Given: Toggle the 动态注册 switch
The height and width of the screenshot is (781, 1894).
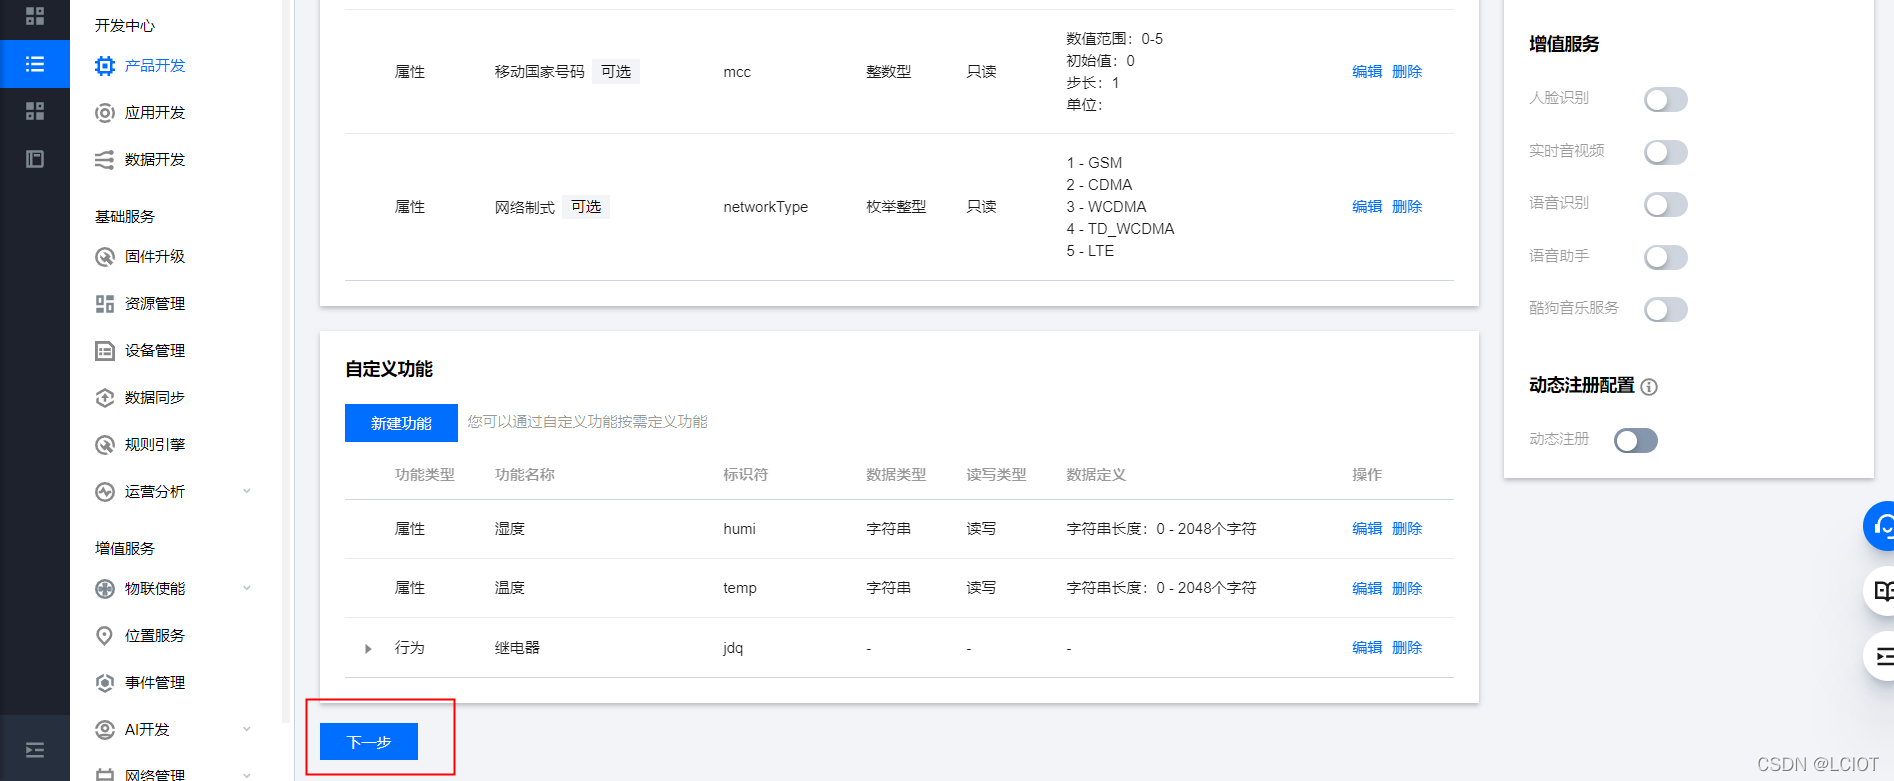Looking at the screenshot, I should 1636,440.
